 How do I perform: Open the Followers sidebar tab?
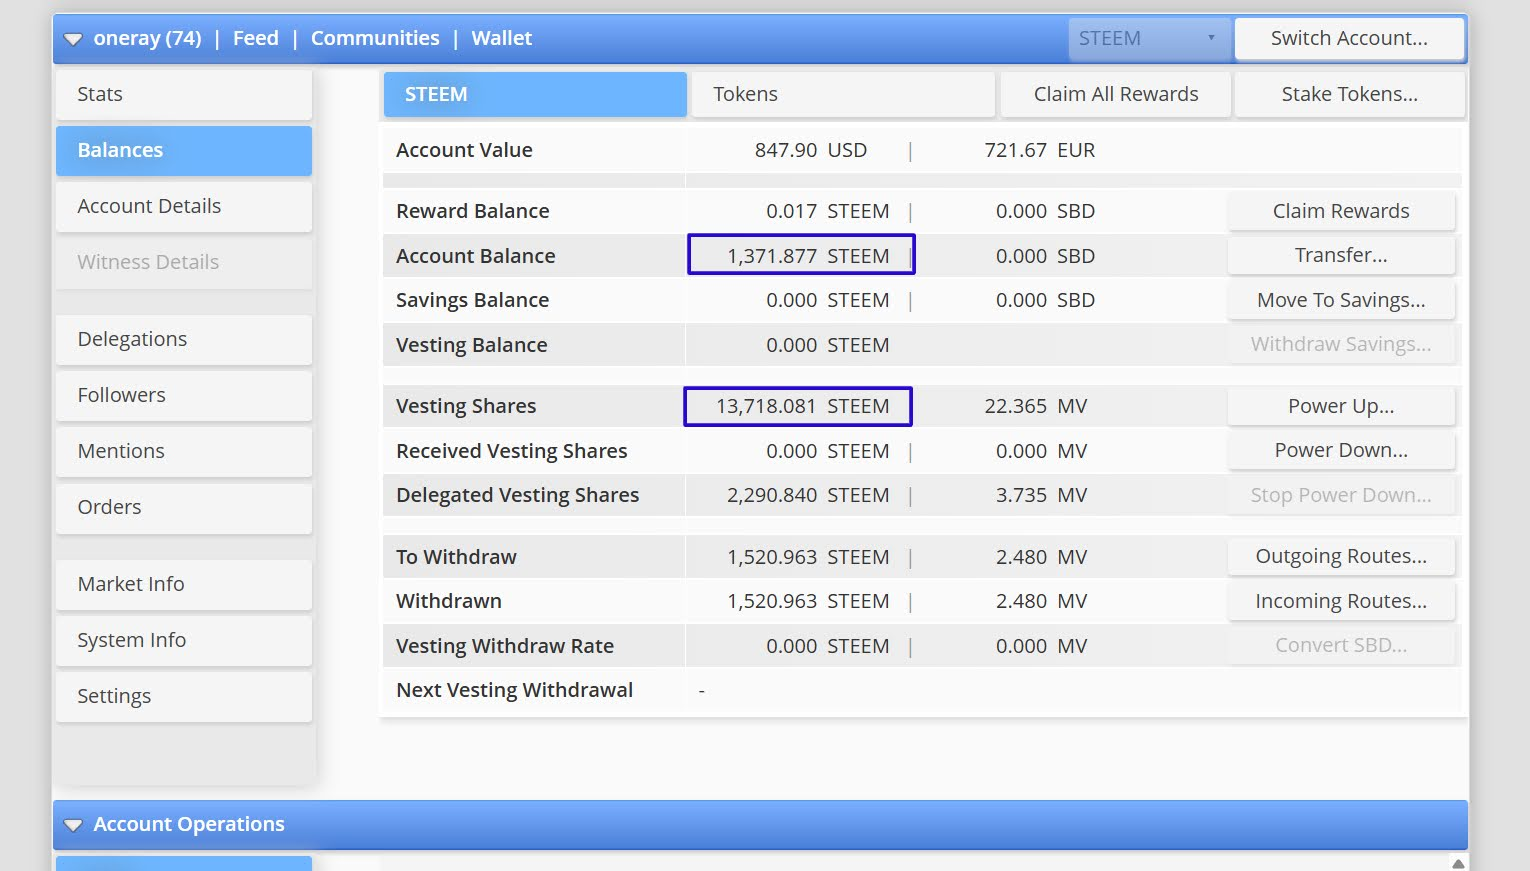tap(184, 396)
